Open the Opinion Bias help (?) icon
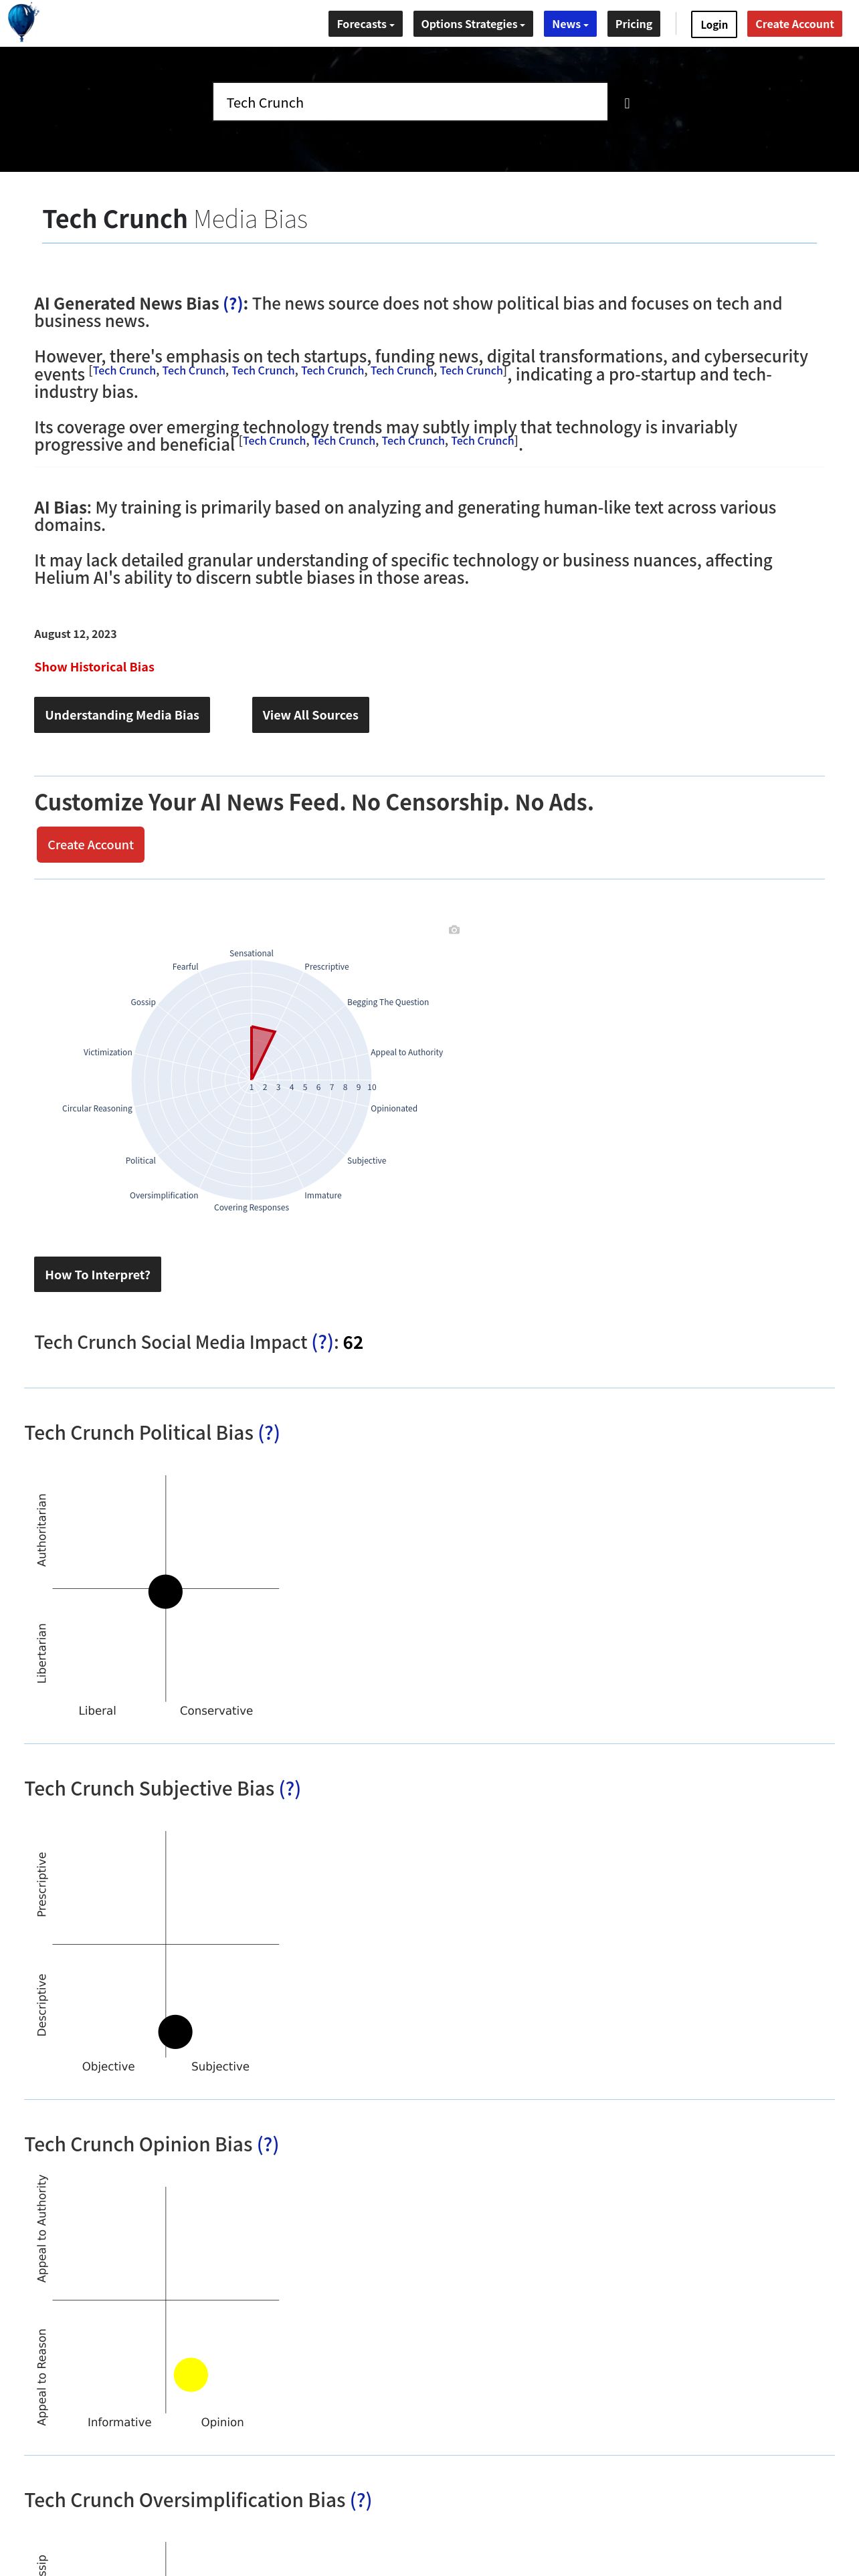859x2576 pixels. point(268,2144)
